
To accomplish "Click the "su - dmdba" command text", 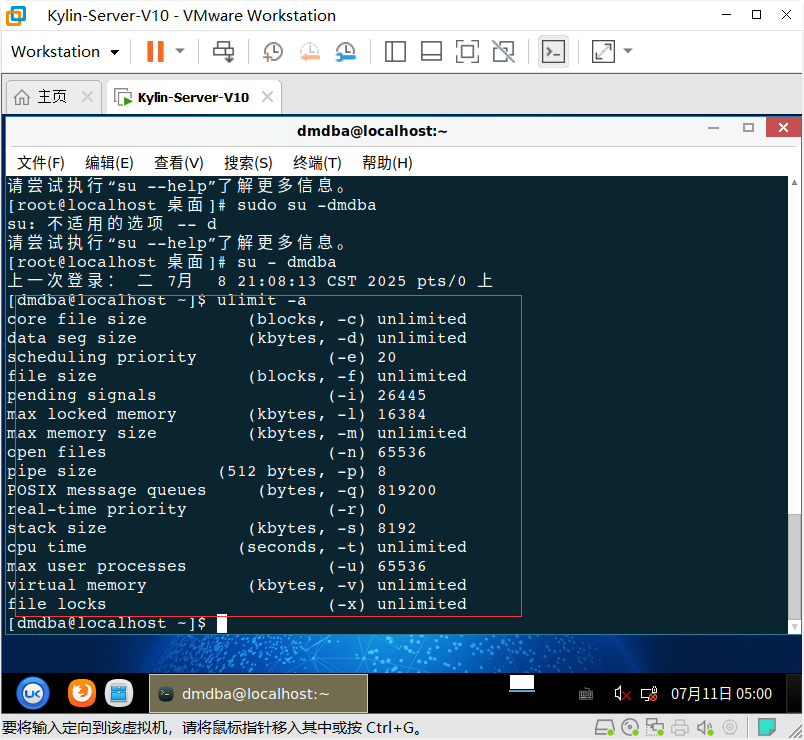I will pyautogui.click(x=287, y=262).
